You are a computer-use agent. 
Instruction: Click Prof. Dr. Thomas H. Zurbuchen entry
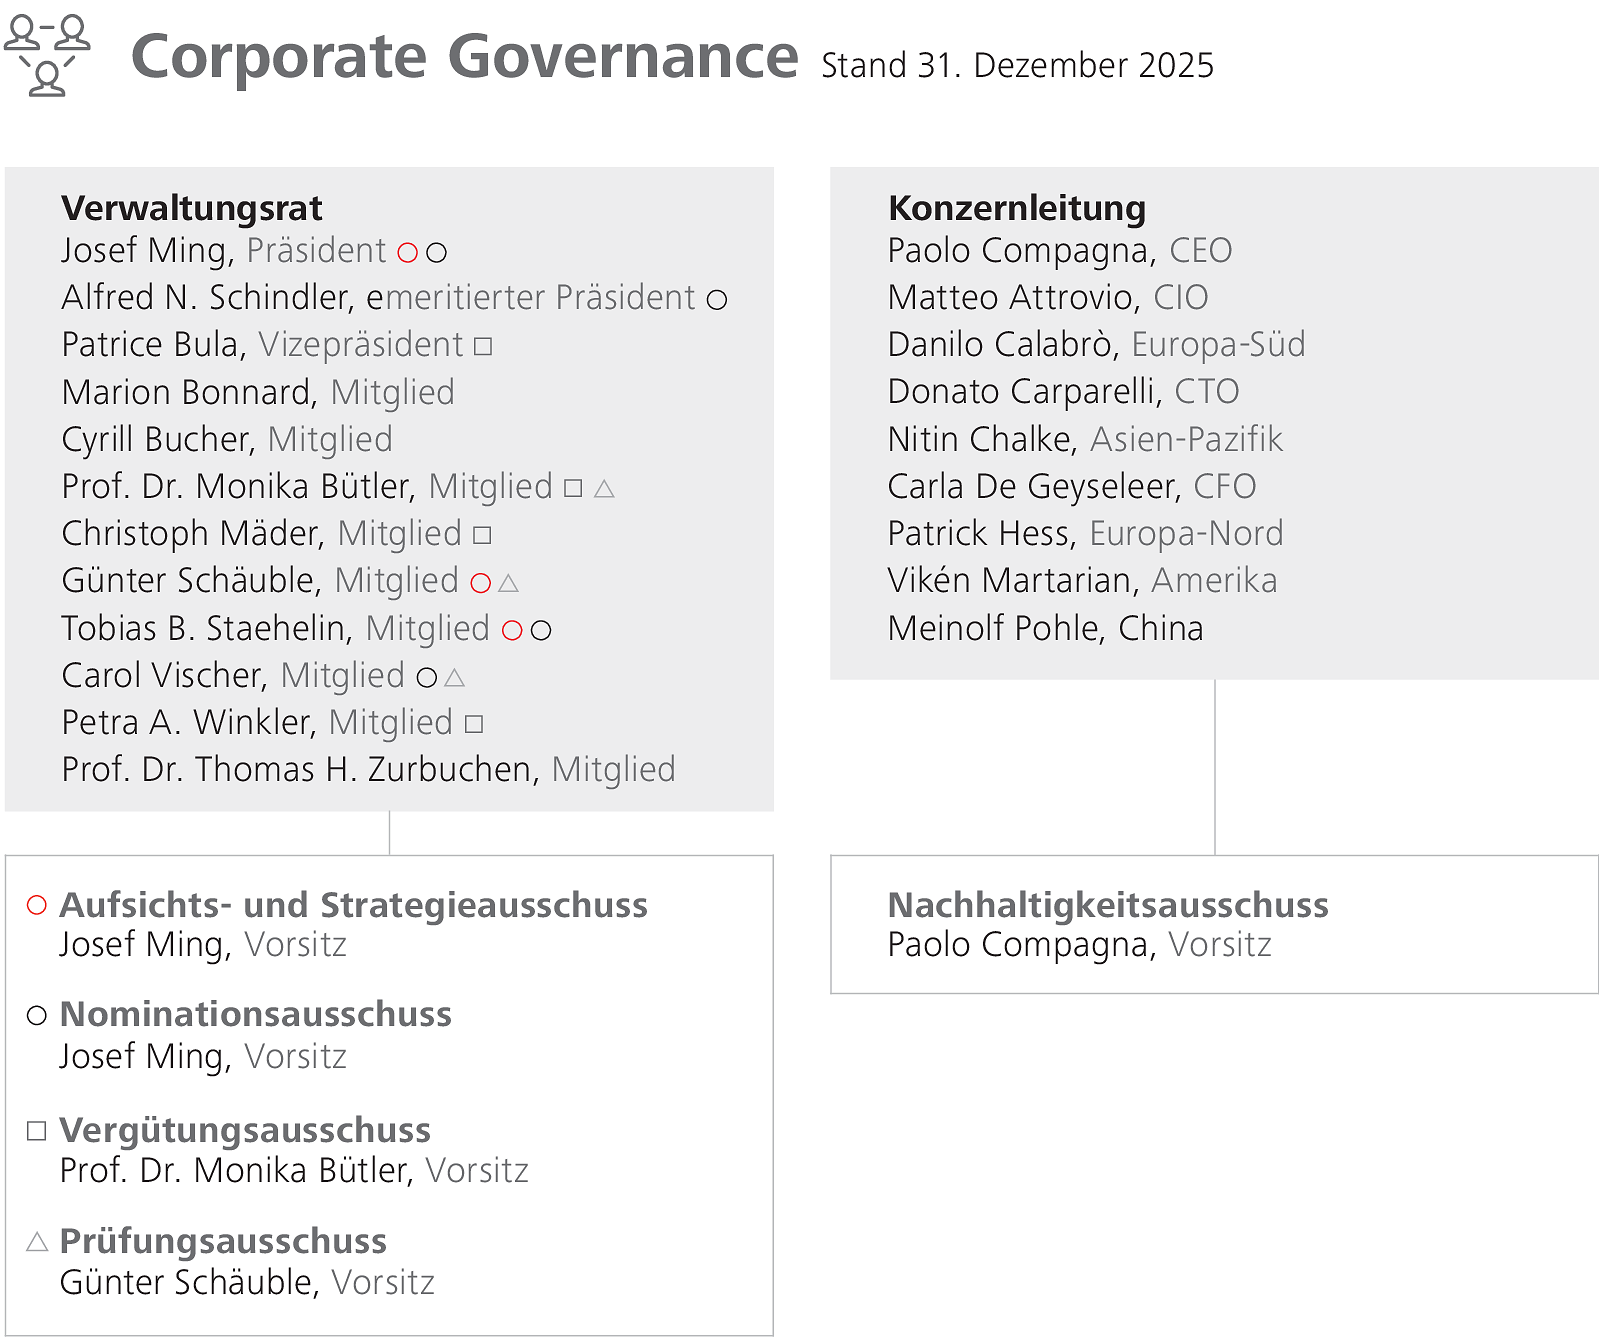[368, 769]
